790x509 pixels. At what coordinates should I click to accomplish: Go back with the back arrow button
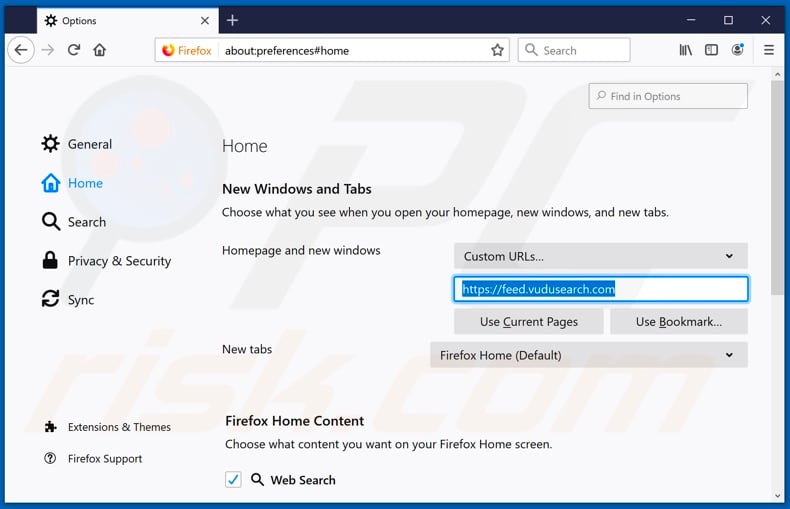[x=21, y=50]
